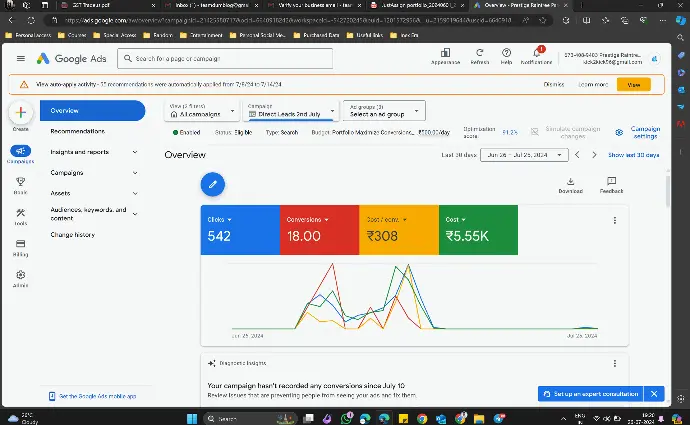The height and width of the screenshot is (425, 690).
Task: Click the Simulate campaign changes icon
Action: pyautogui.click(x=535, y=132)
